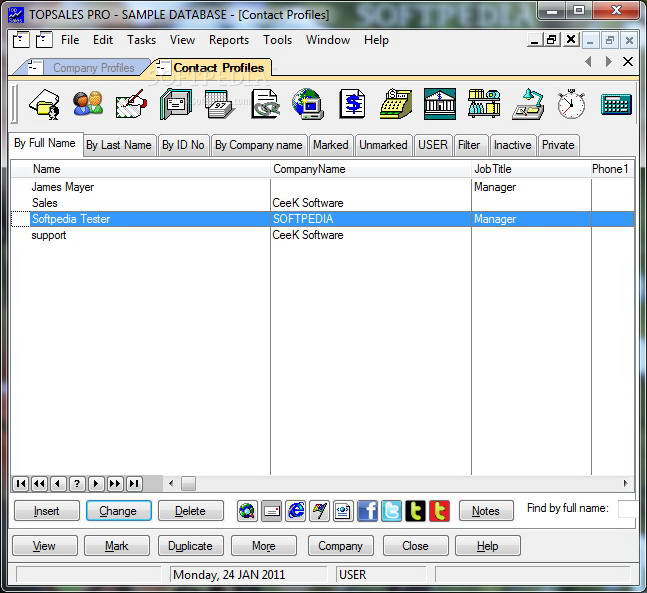Select the Inactive filter tab
647x593 pixels.
pos(512,145)
